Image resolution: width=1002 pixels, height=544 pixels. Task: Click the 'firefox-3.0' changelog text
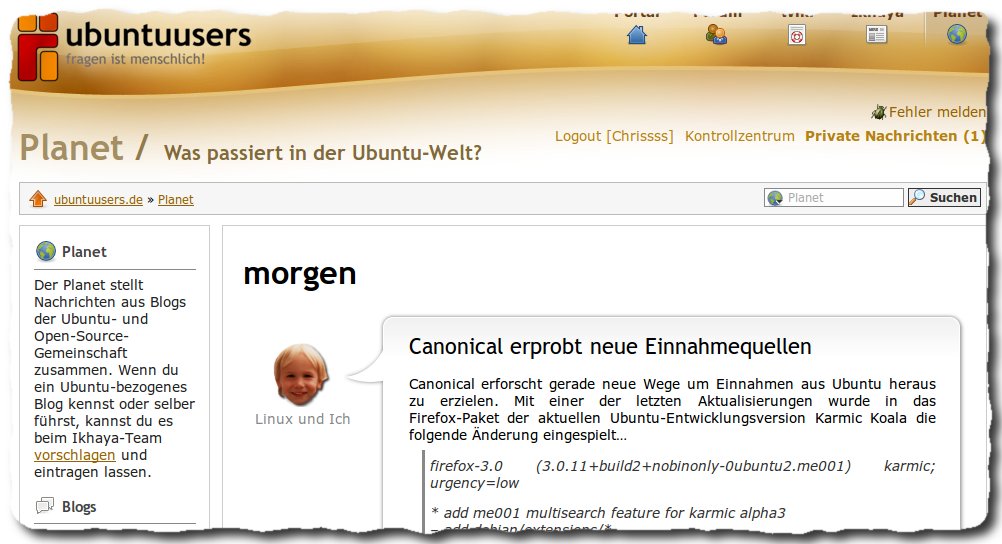(x=466, y=466)
